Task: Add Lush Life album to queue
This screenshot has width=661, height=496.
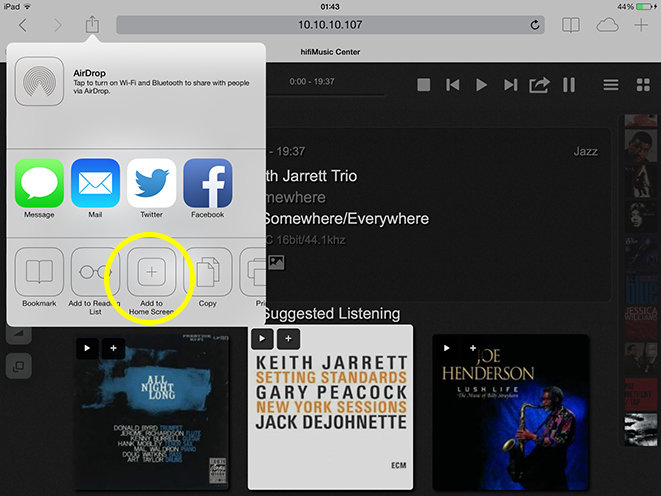Action: (473, 348)
